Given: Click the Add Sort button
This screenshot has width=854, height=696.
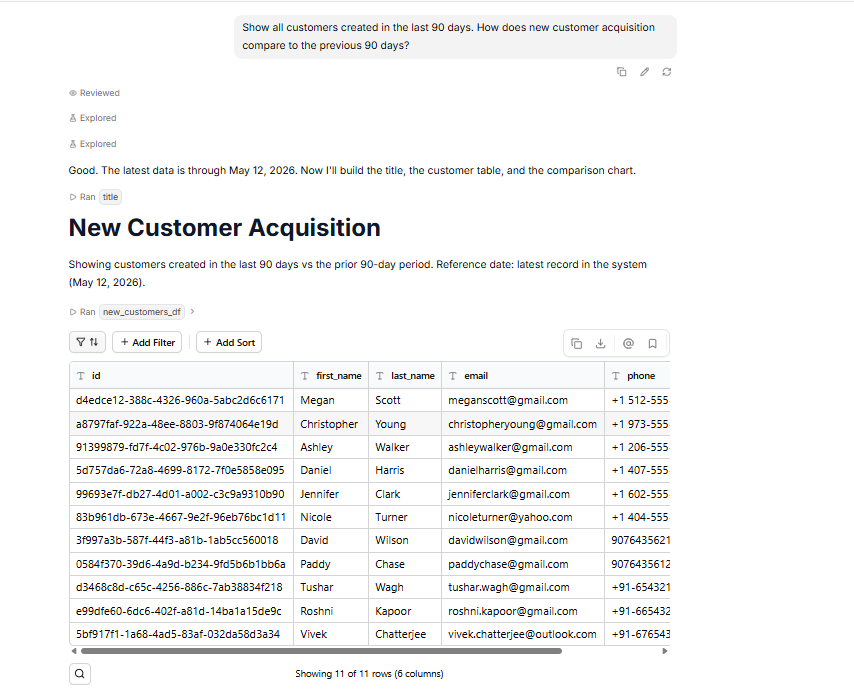Looking at the screenshot, I should click(229, 342).
